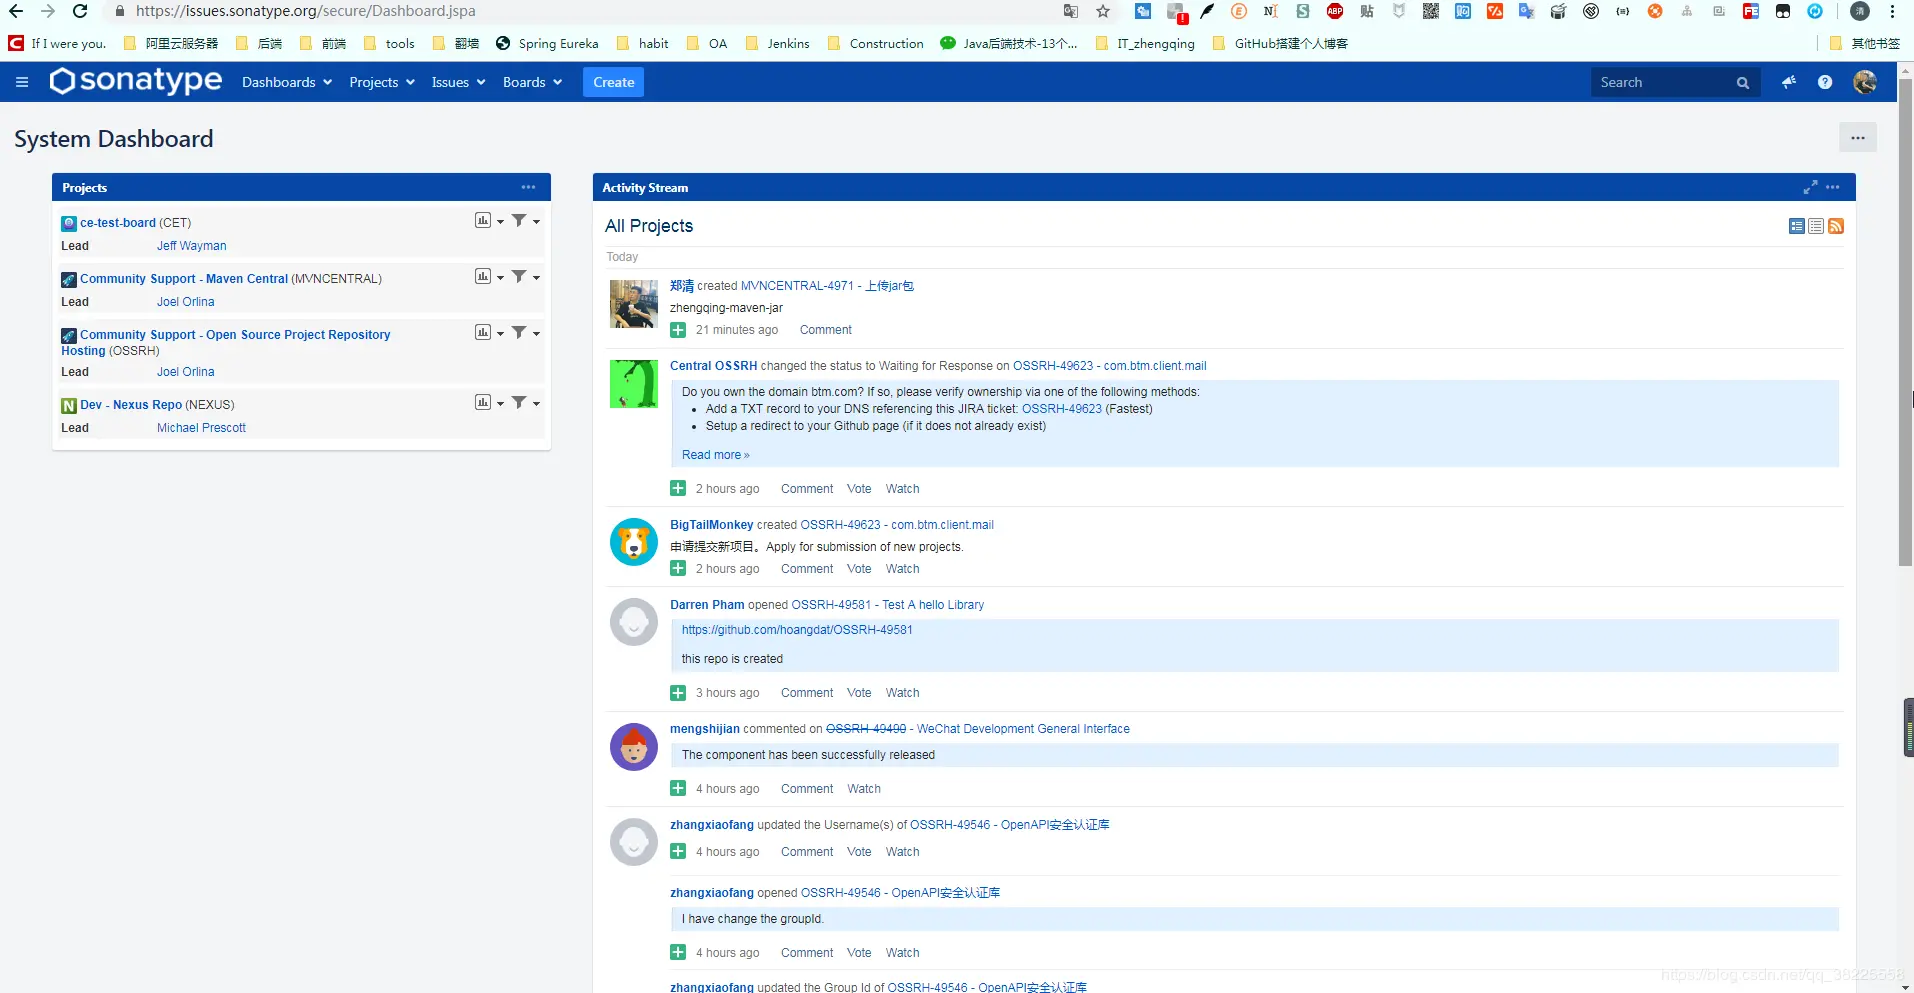Image resolution: width=1914 pixels, height=993 pixels.
Task: Open the Boards menu
Action: 532,82
